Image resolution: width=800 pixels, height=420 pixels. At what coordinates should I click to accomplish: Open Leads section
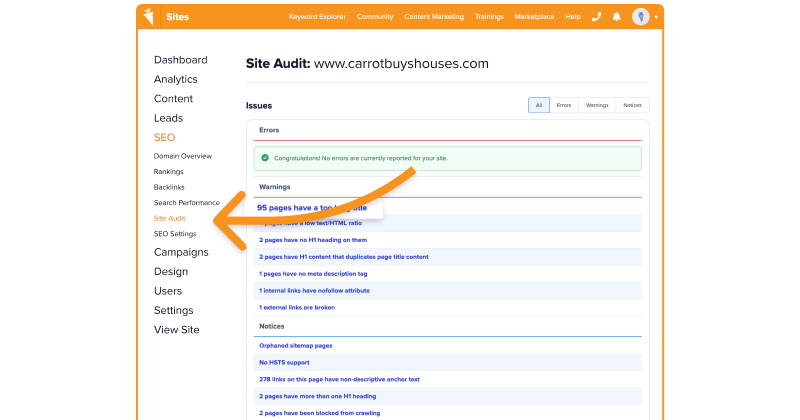coord(168,118)
